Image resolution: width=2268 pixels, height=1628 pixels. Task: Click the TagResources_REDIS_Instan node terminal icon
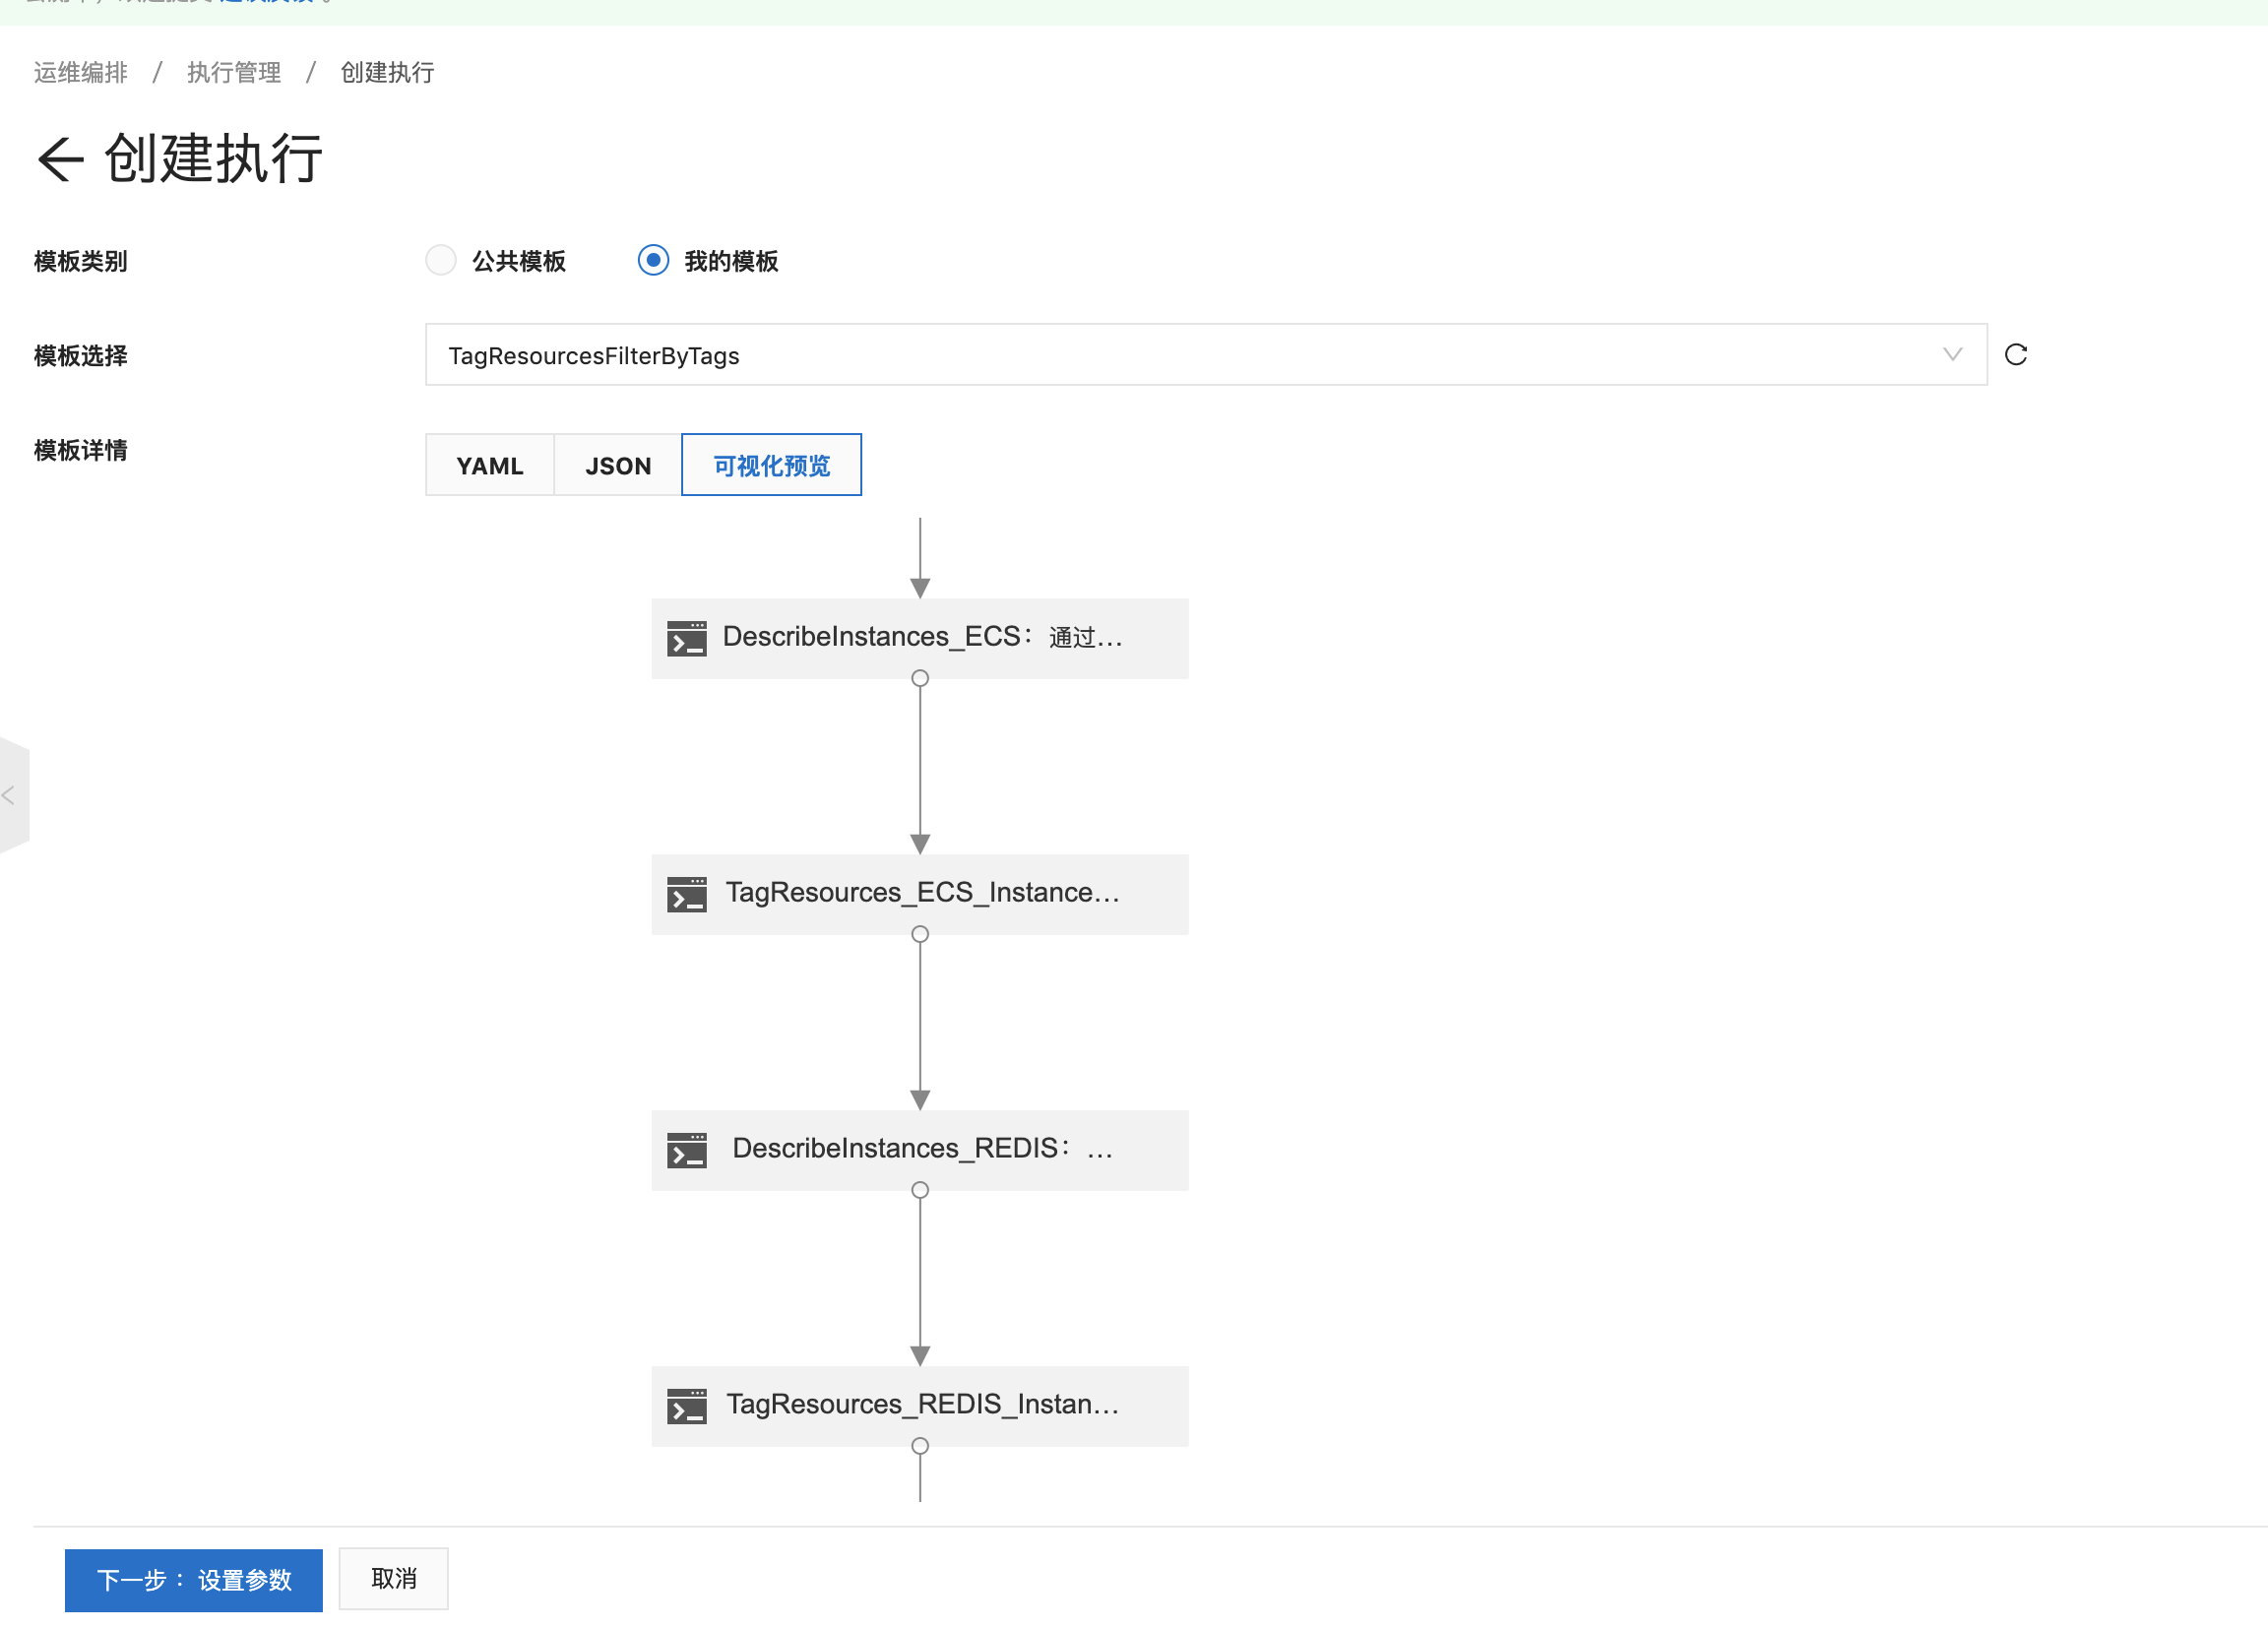[x=687, y=1406]
